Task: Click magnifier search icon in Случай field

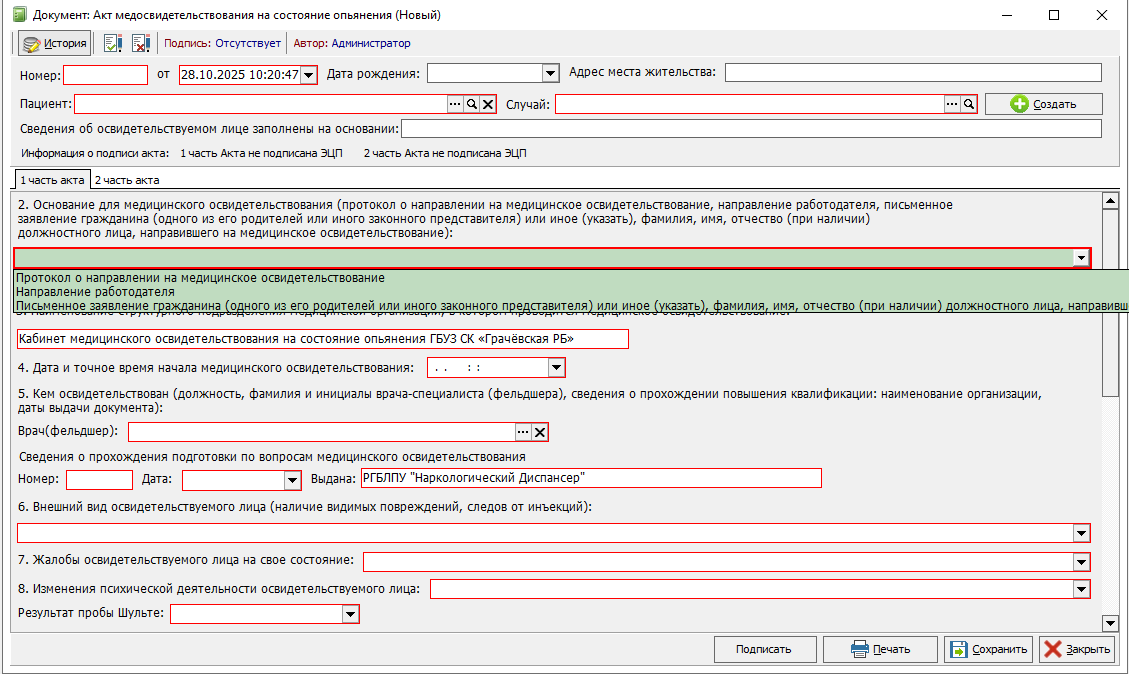Action: (x=968, y=104)
